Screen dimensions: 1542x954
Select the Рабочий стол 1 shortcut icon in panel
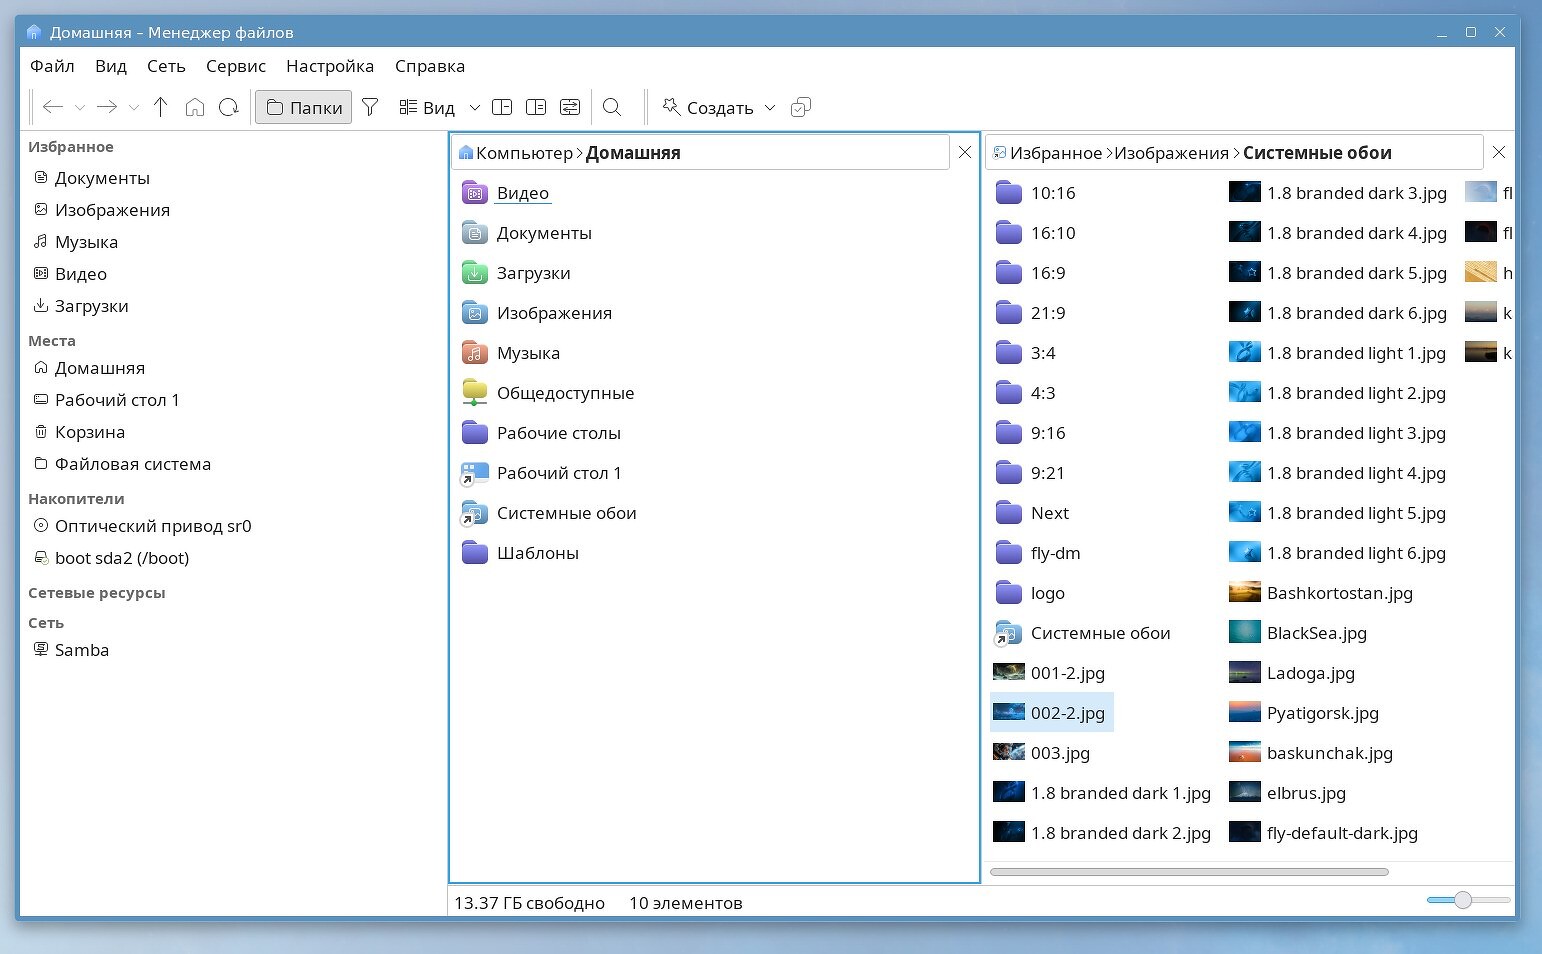[x=475, y=473]
